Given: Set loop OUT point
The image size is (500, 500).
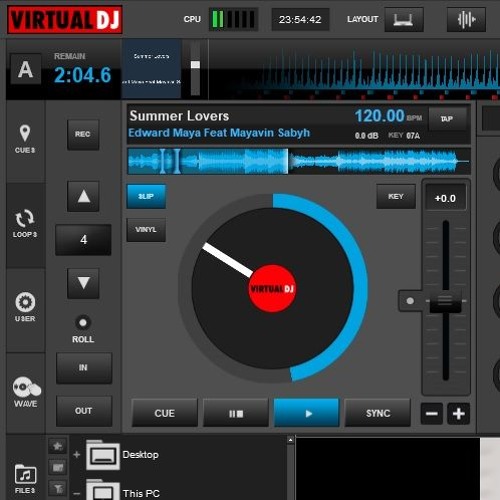Looking at the screenshot, I should (84, 411).
